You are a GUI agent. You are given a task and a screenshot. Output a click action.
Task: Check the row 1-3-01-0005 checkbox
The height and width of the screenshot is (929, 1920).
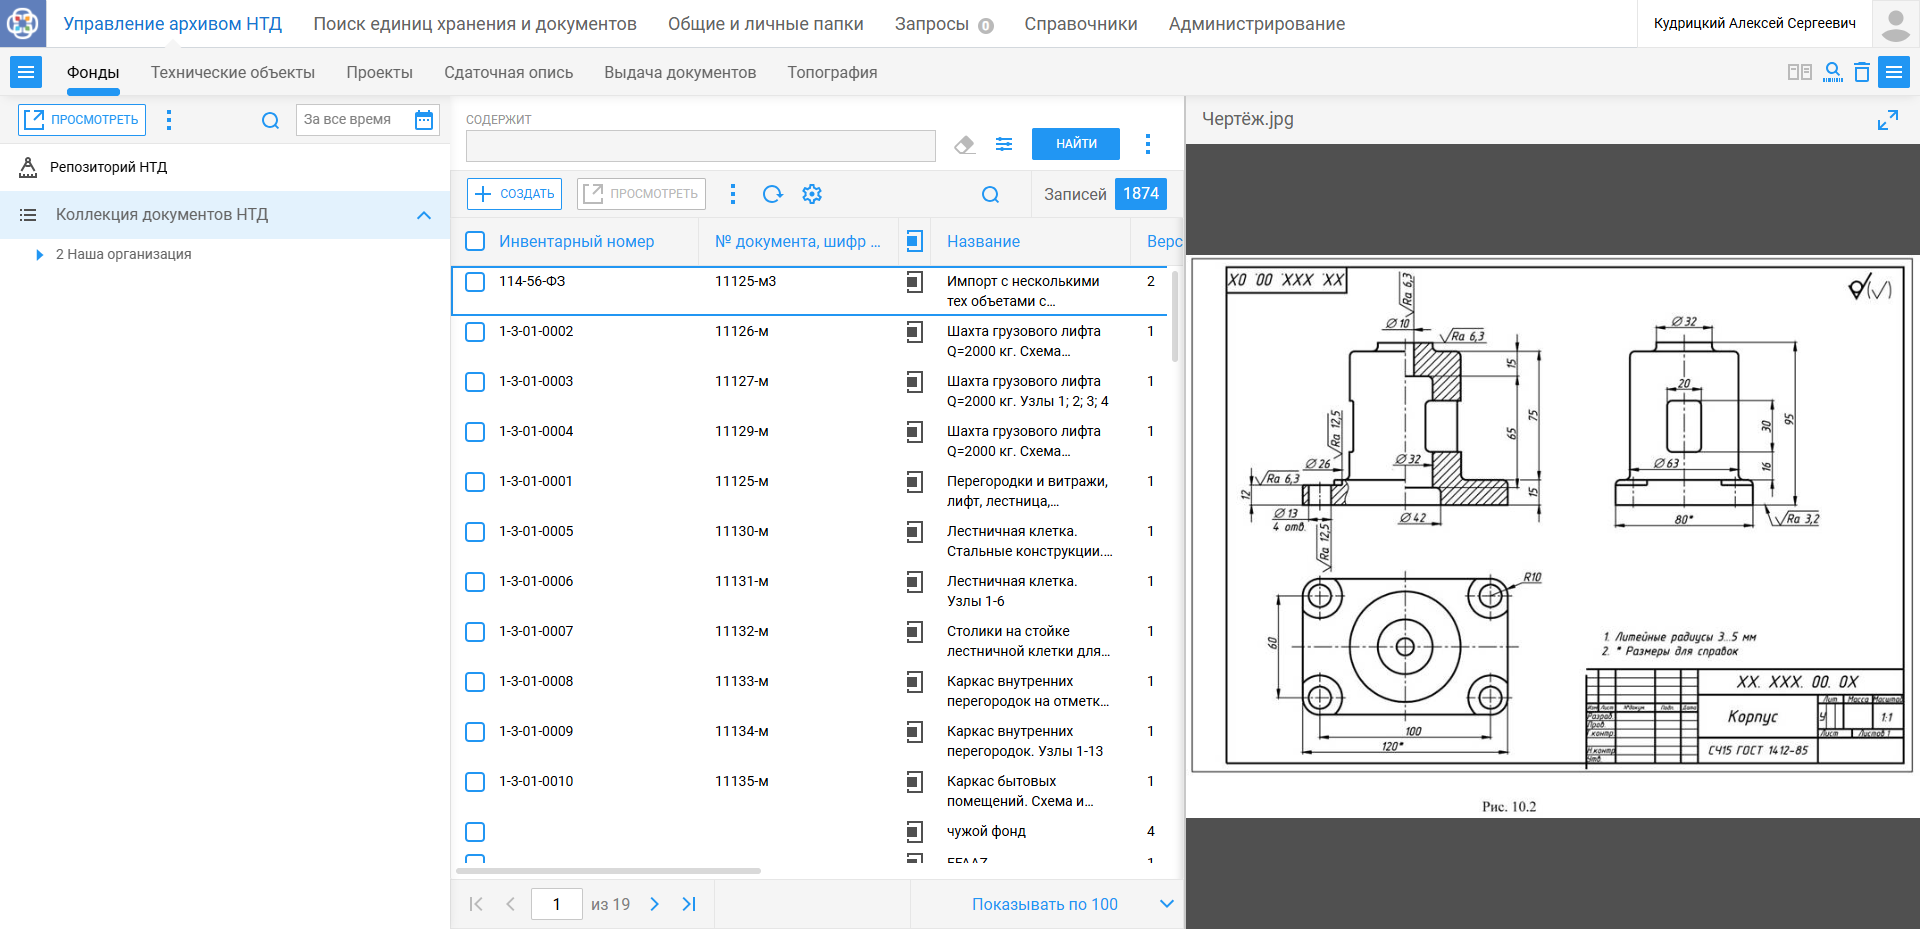(x=475, y=532)
